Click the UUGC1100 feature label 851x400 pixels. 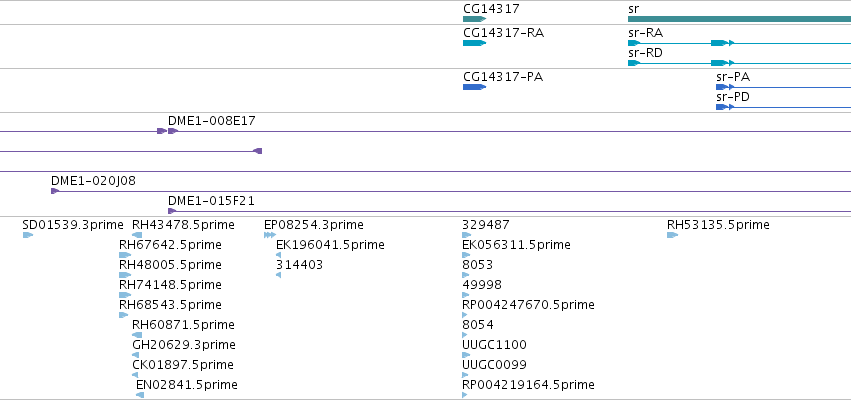pyautogui.click(x=494, y=345)
